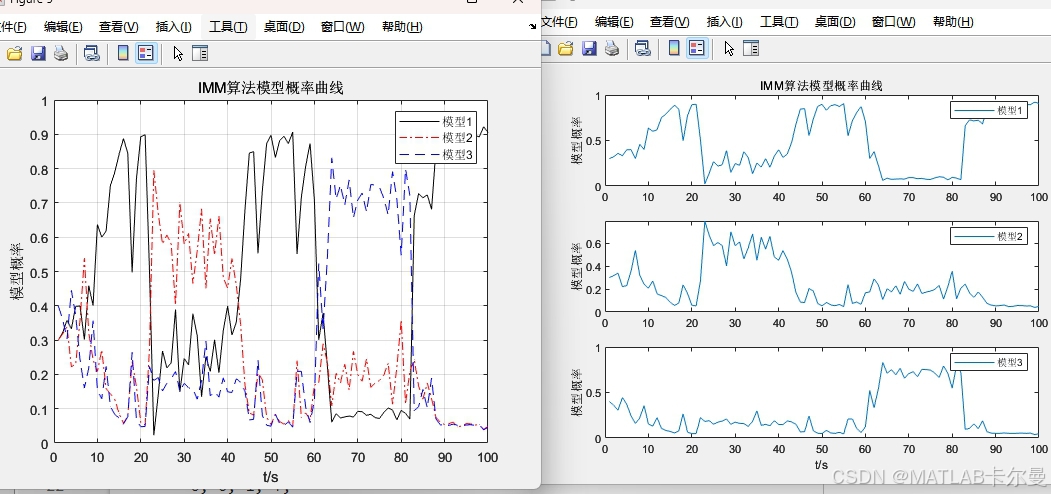Link plot icon in left figure toolbar
Screen dimensions: 1051x494
point(92,53)
